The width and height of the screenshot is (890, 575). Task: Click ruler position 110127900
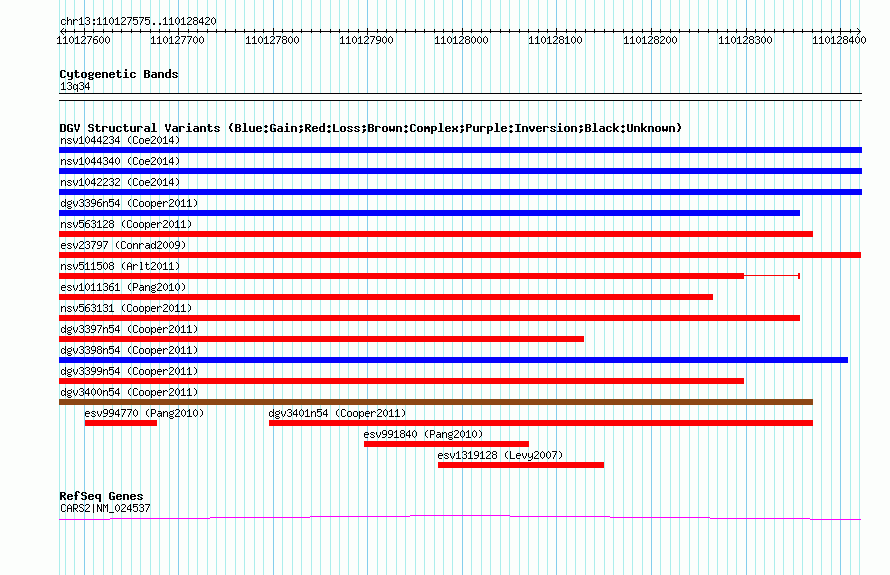coord(366,40)
